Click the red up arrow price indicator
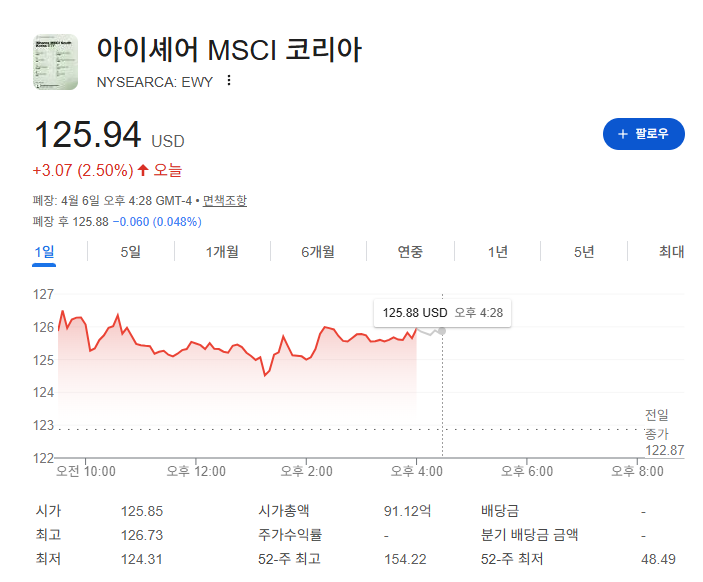 [143, 170]
